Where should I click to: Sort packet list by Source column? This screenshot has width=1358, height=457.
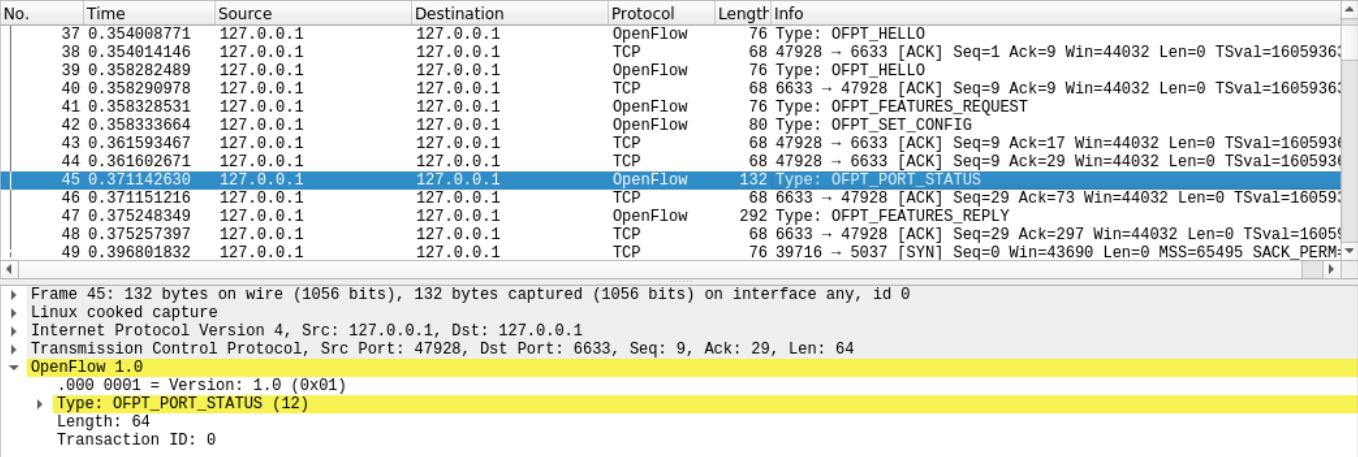[x=312, y=14]
